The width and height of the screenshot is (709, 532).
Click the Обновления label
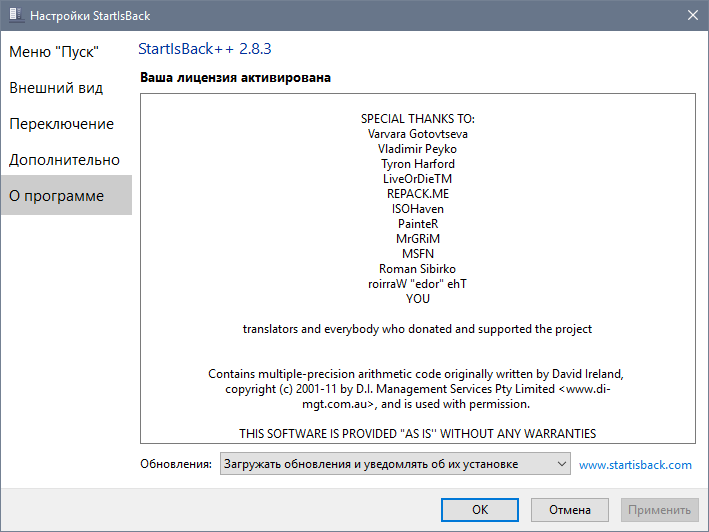coord(175,465)
